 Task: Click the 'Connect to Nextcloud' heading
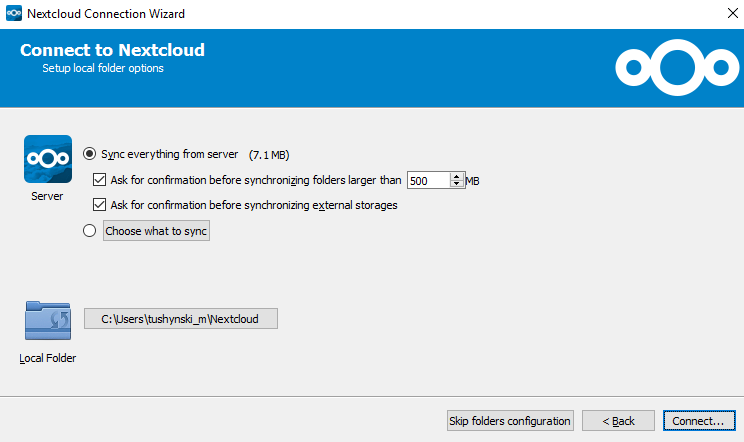click(x=112, y=50)
